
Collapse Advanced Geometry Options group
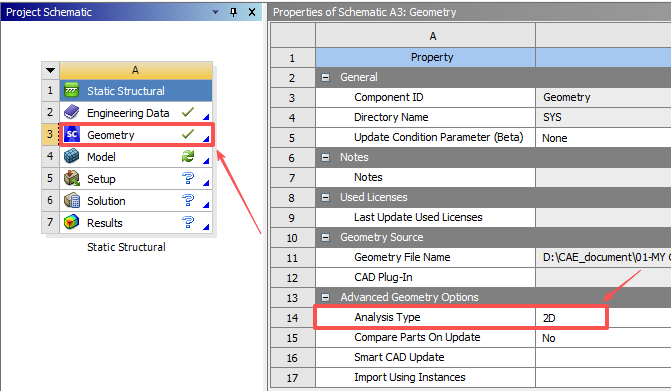pos(325,297)
